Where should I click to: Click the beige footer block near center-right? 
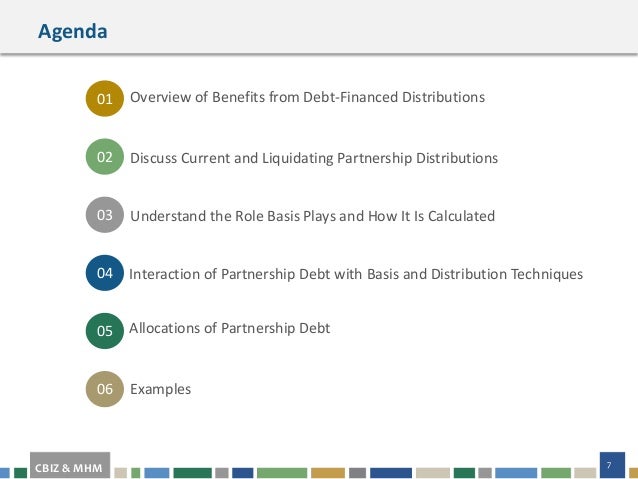(x=433, y=473)
